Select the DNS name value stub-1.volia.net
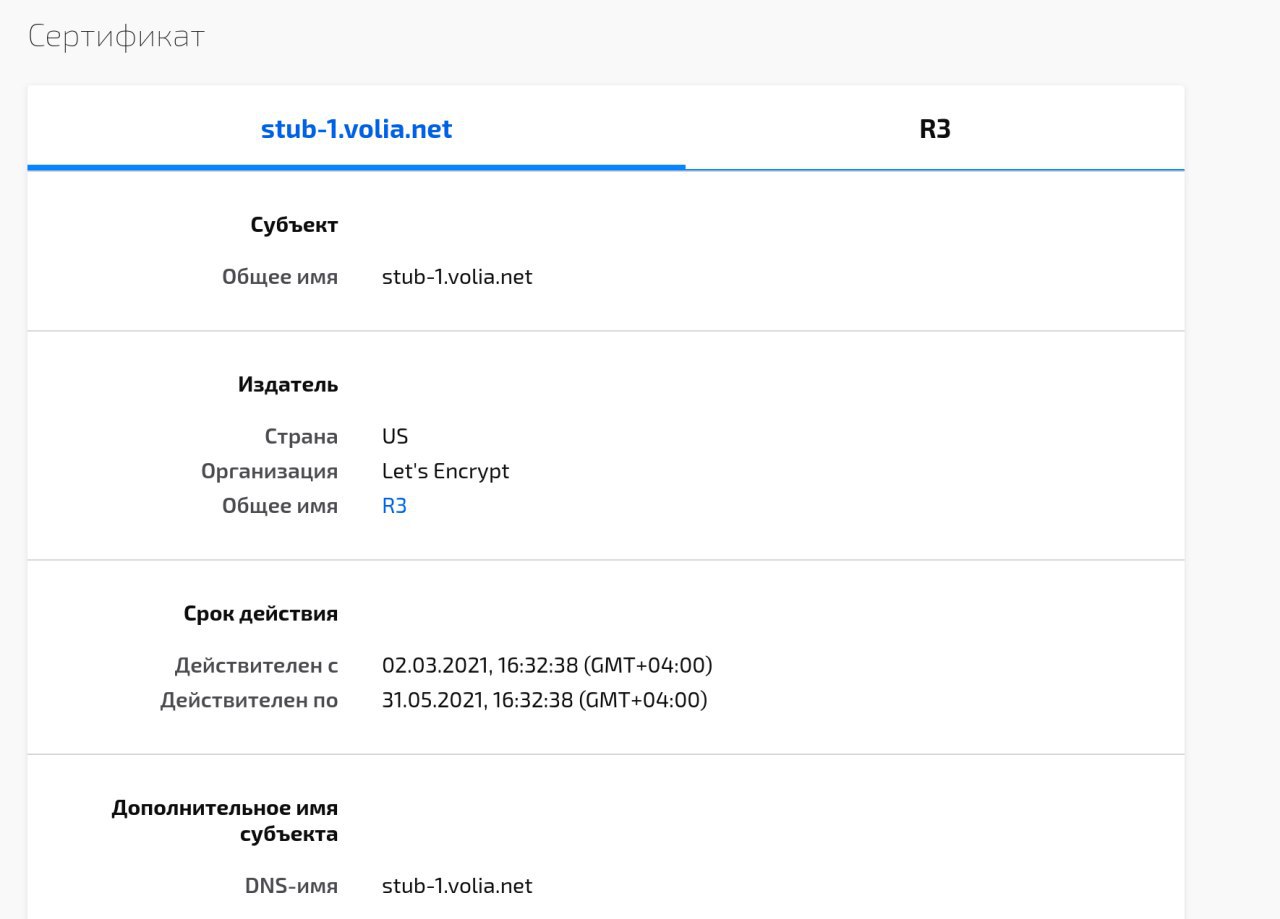Screen dimensions: 1280x919 point(457,886)
